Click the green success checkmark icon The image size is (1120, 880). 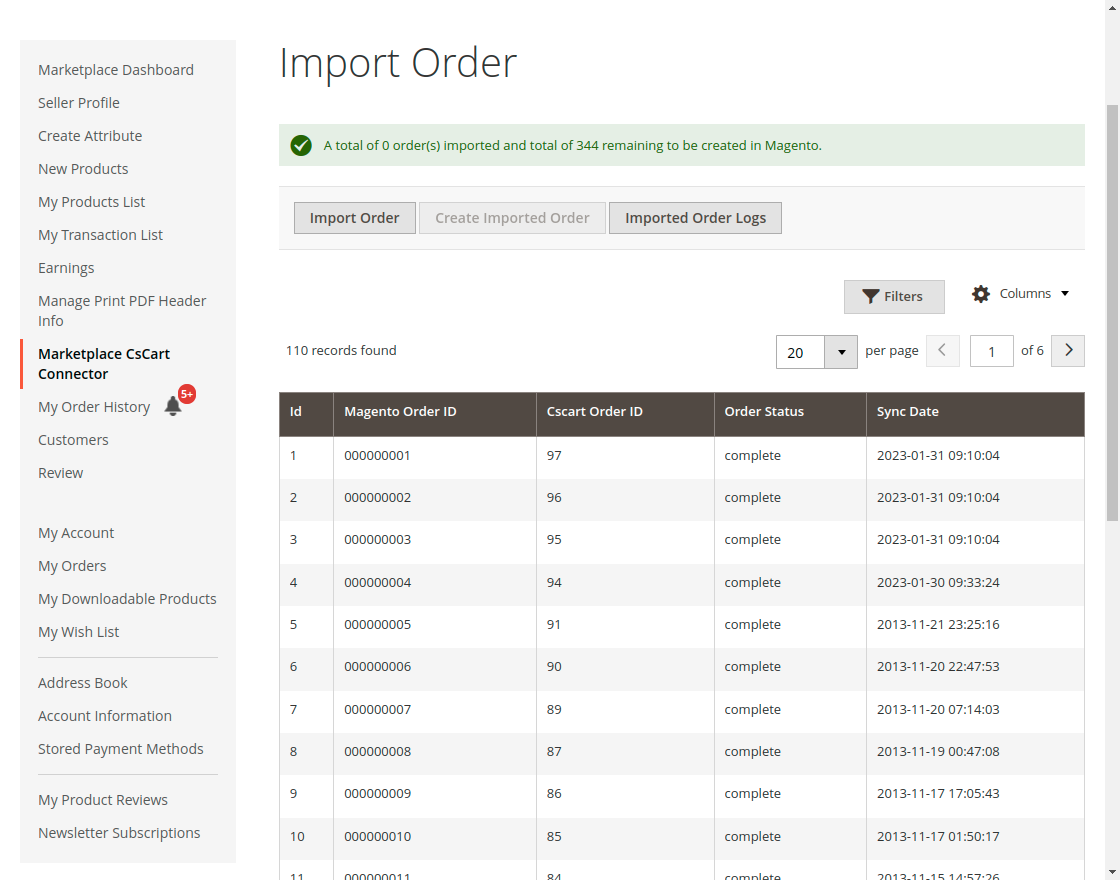click(x=301, y=145)
